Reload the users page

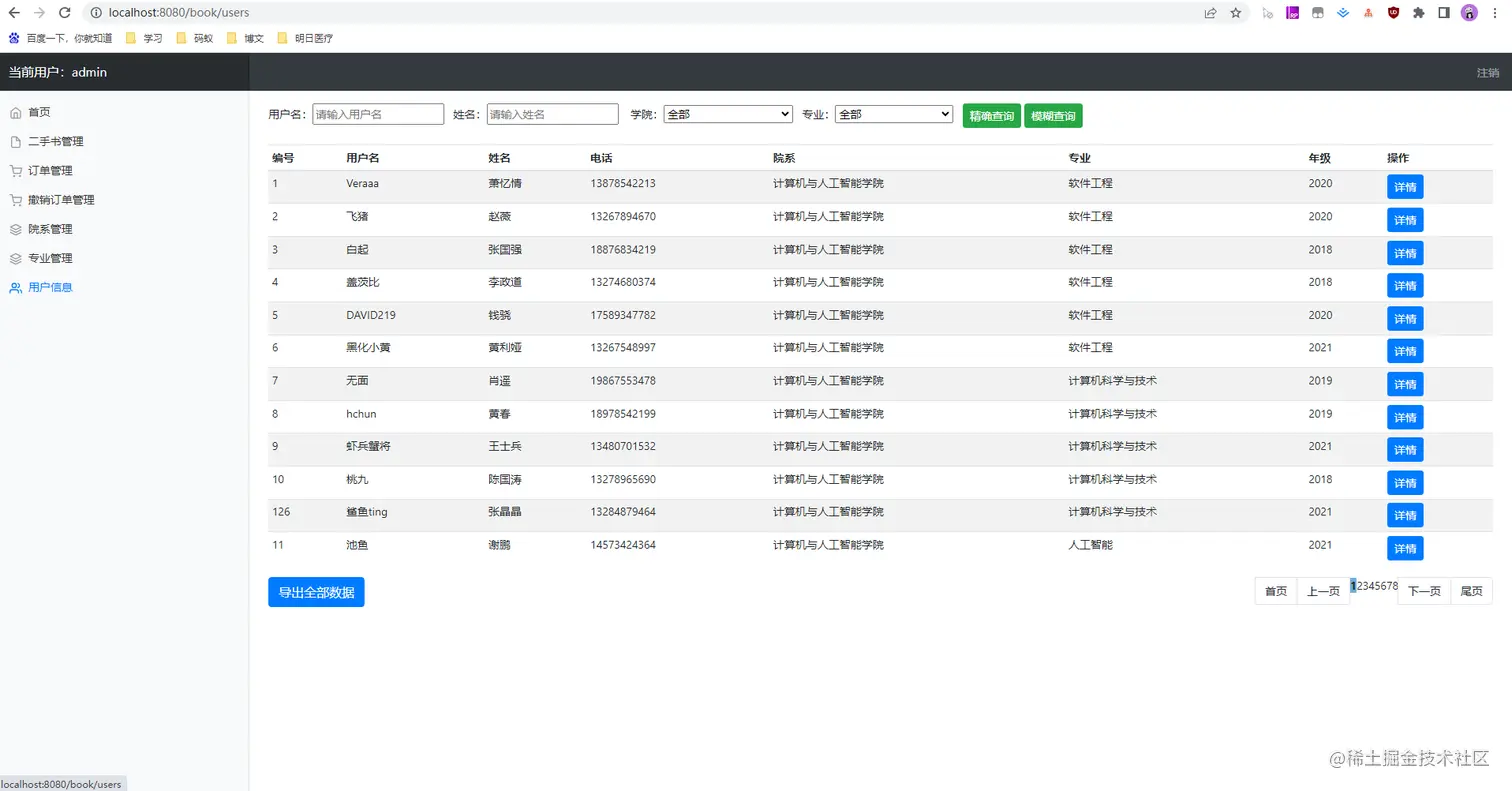tap(65, 13)
